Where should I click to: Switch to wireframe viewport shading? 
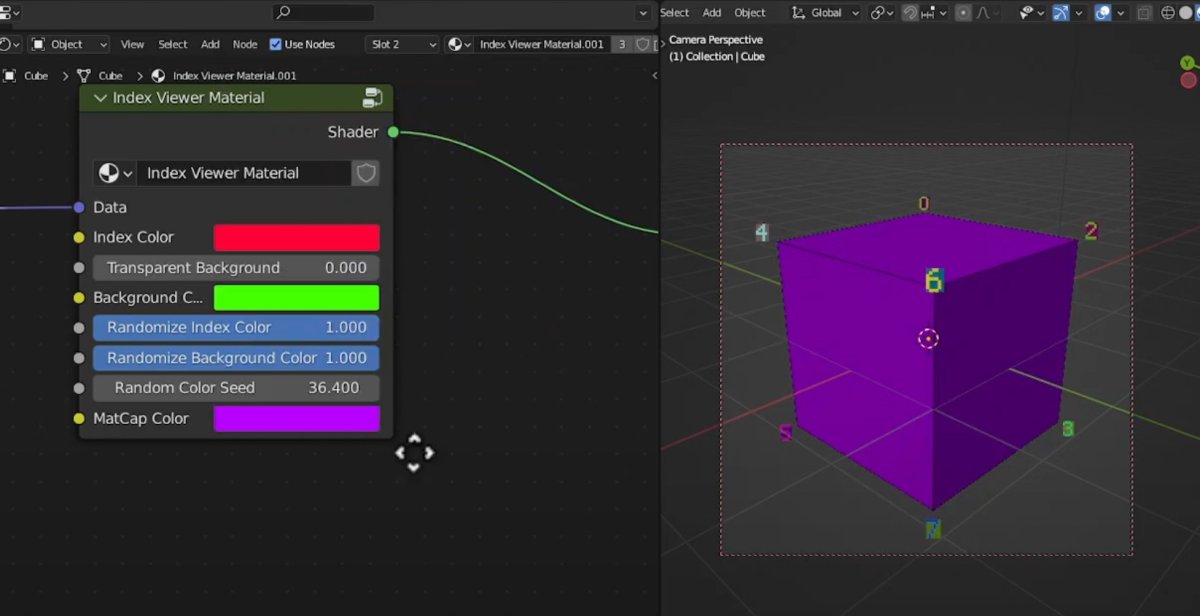1167,13
